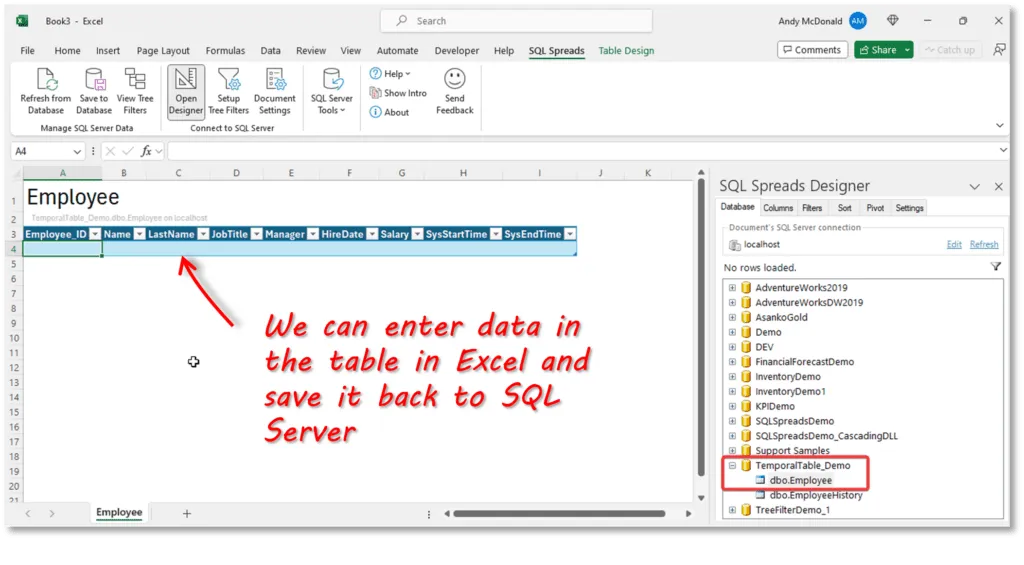Click the Send Feedback smiley icon
This screenshot has height=565, width=1024.
pyautogui.click(x=455, y=80)
